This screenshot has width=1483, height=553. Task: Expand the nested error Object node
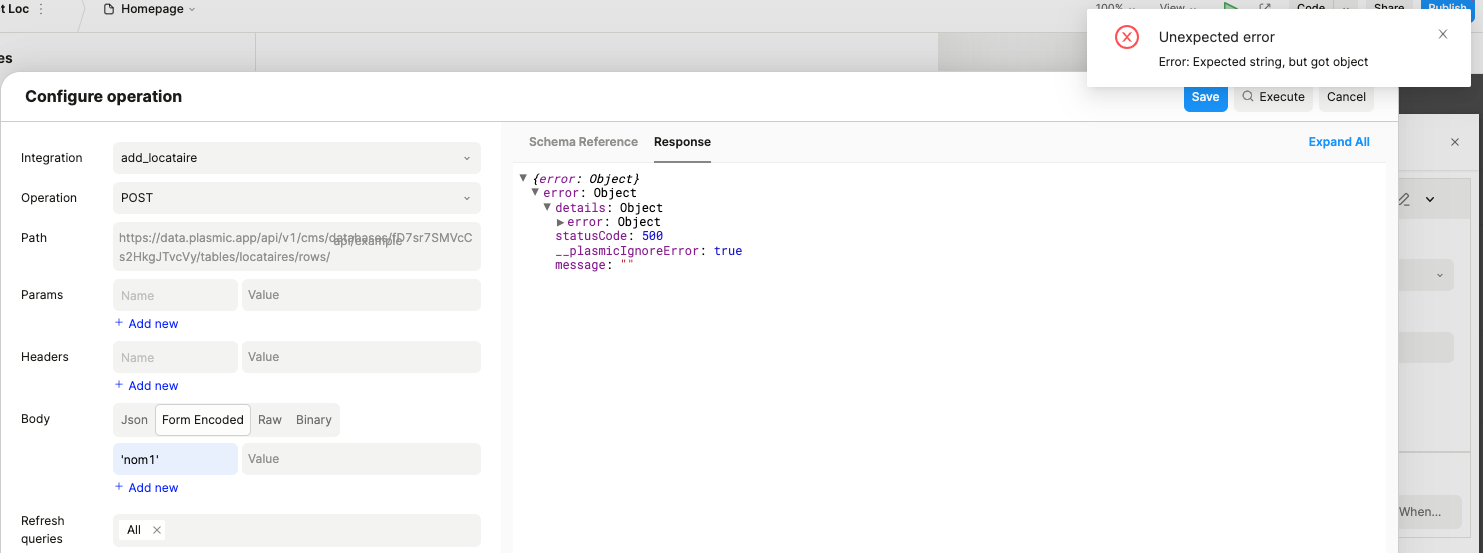561,222
